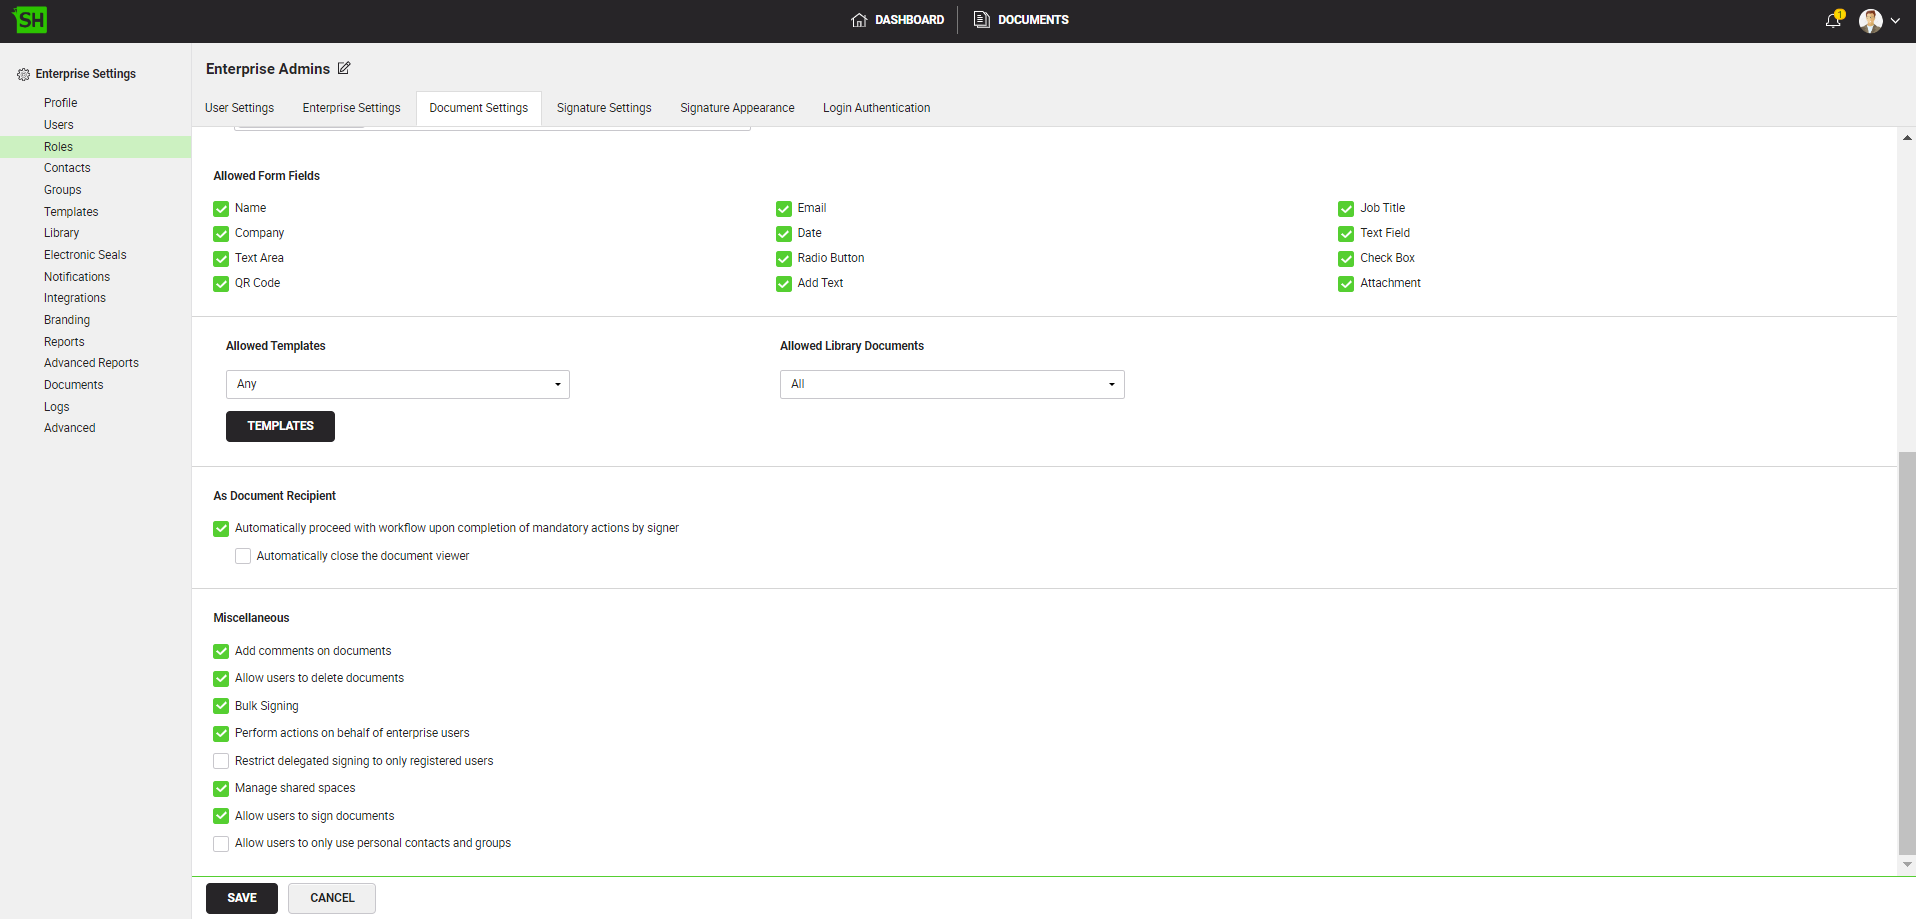This screenshot has height=919, width=1916.
Task: Uncheck the Bulk Signing checkbox
Action: click(221, 706)
